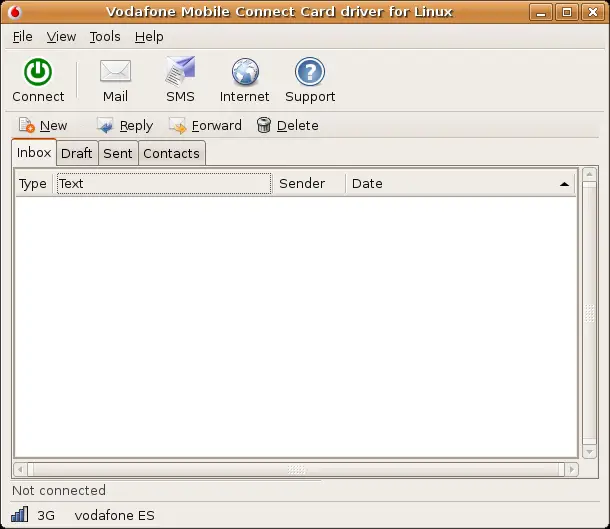Open the View menu
The height and width of the screenshot is (529, 610).
click(x=61, y=37)
